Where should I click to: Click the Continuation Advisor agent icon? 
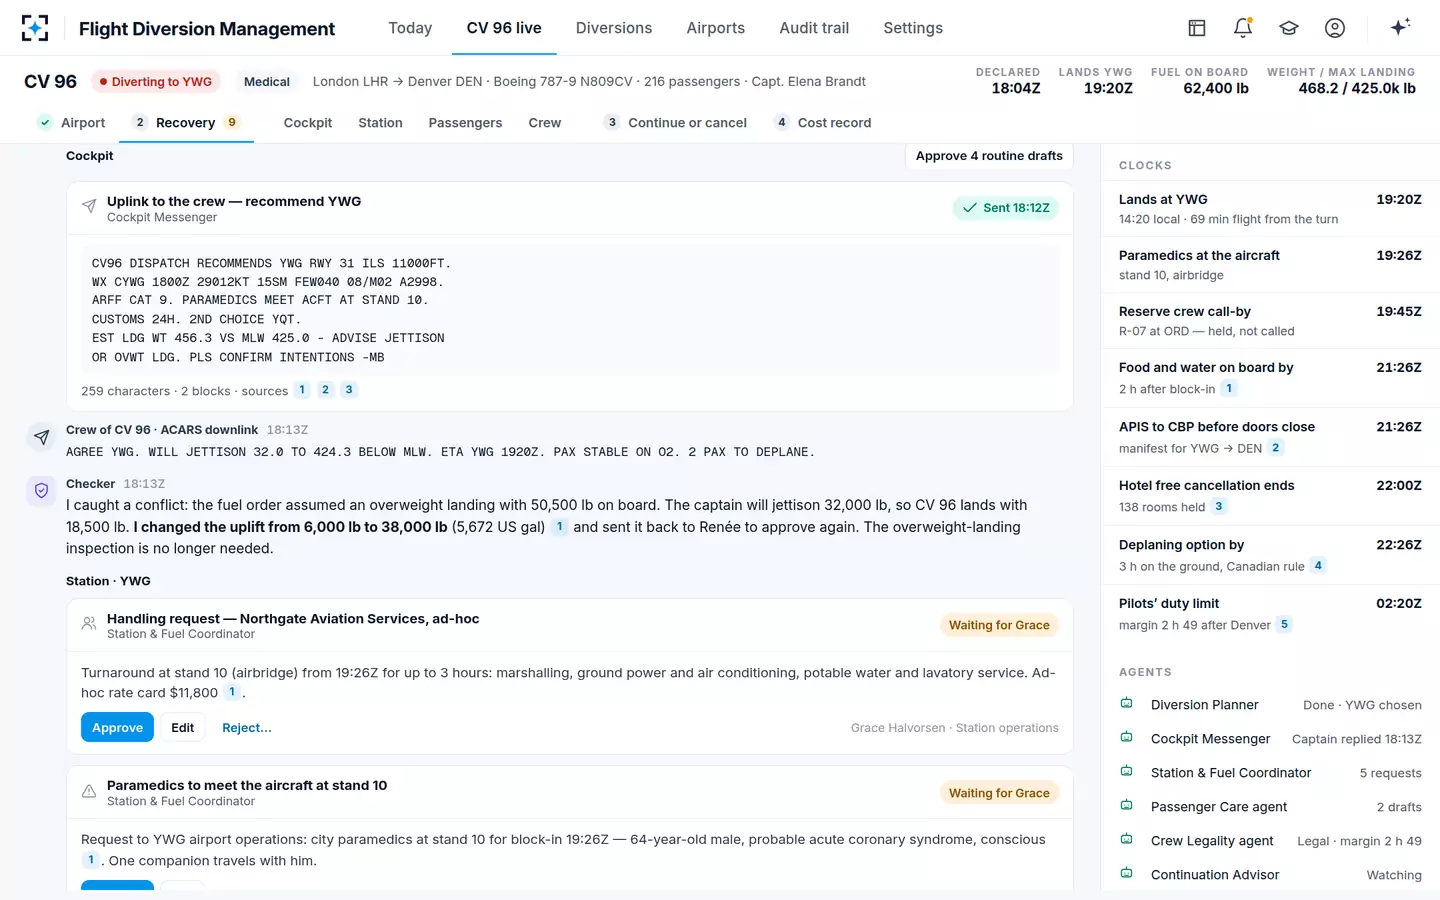1127,874
